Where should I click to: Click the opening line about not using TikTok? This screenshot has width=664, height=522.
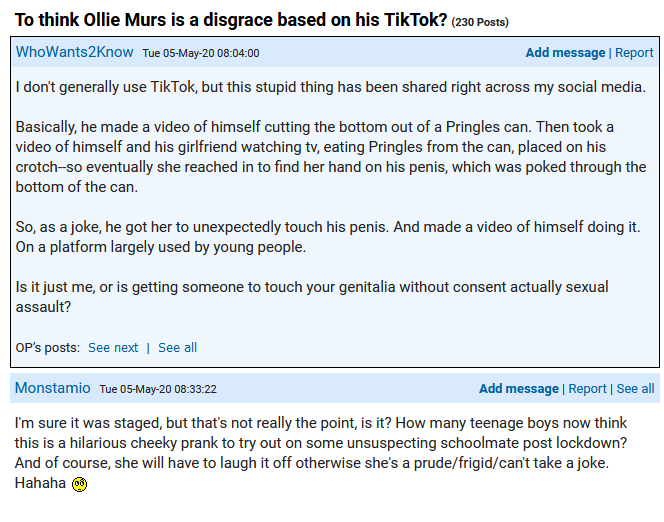click(331, 87)
